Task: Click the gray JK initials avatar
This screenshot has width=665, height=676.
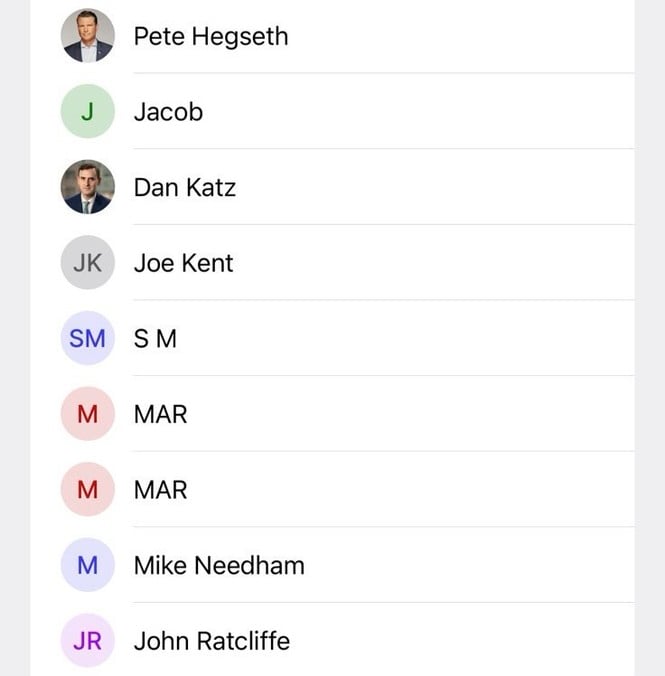Action: click(x=88, y=263)
